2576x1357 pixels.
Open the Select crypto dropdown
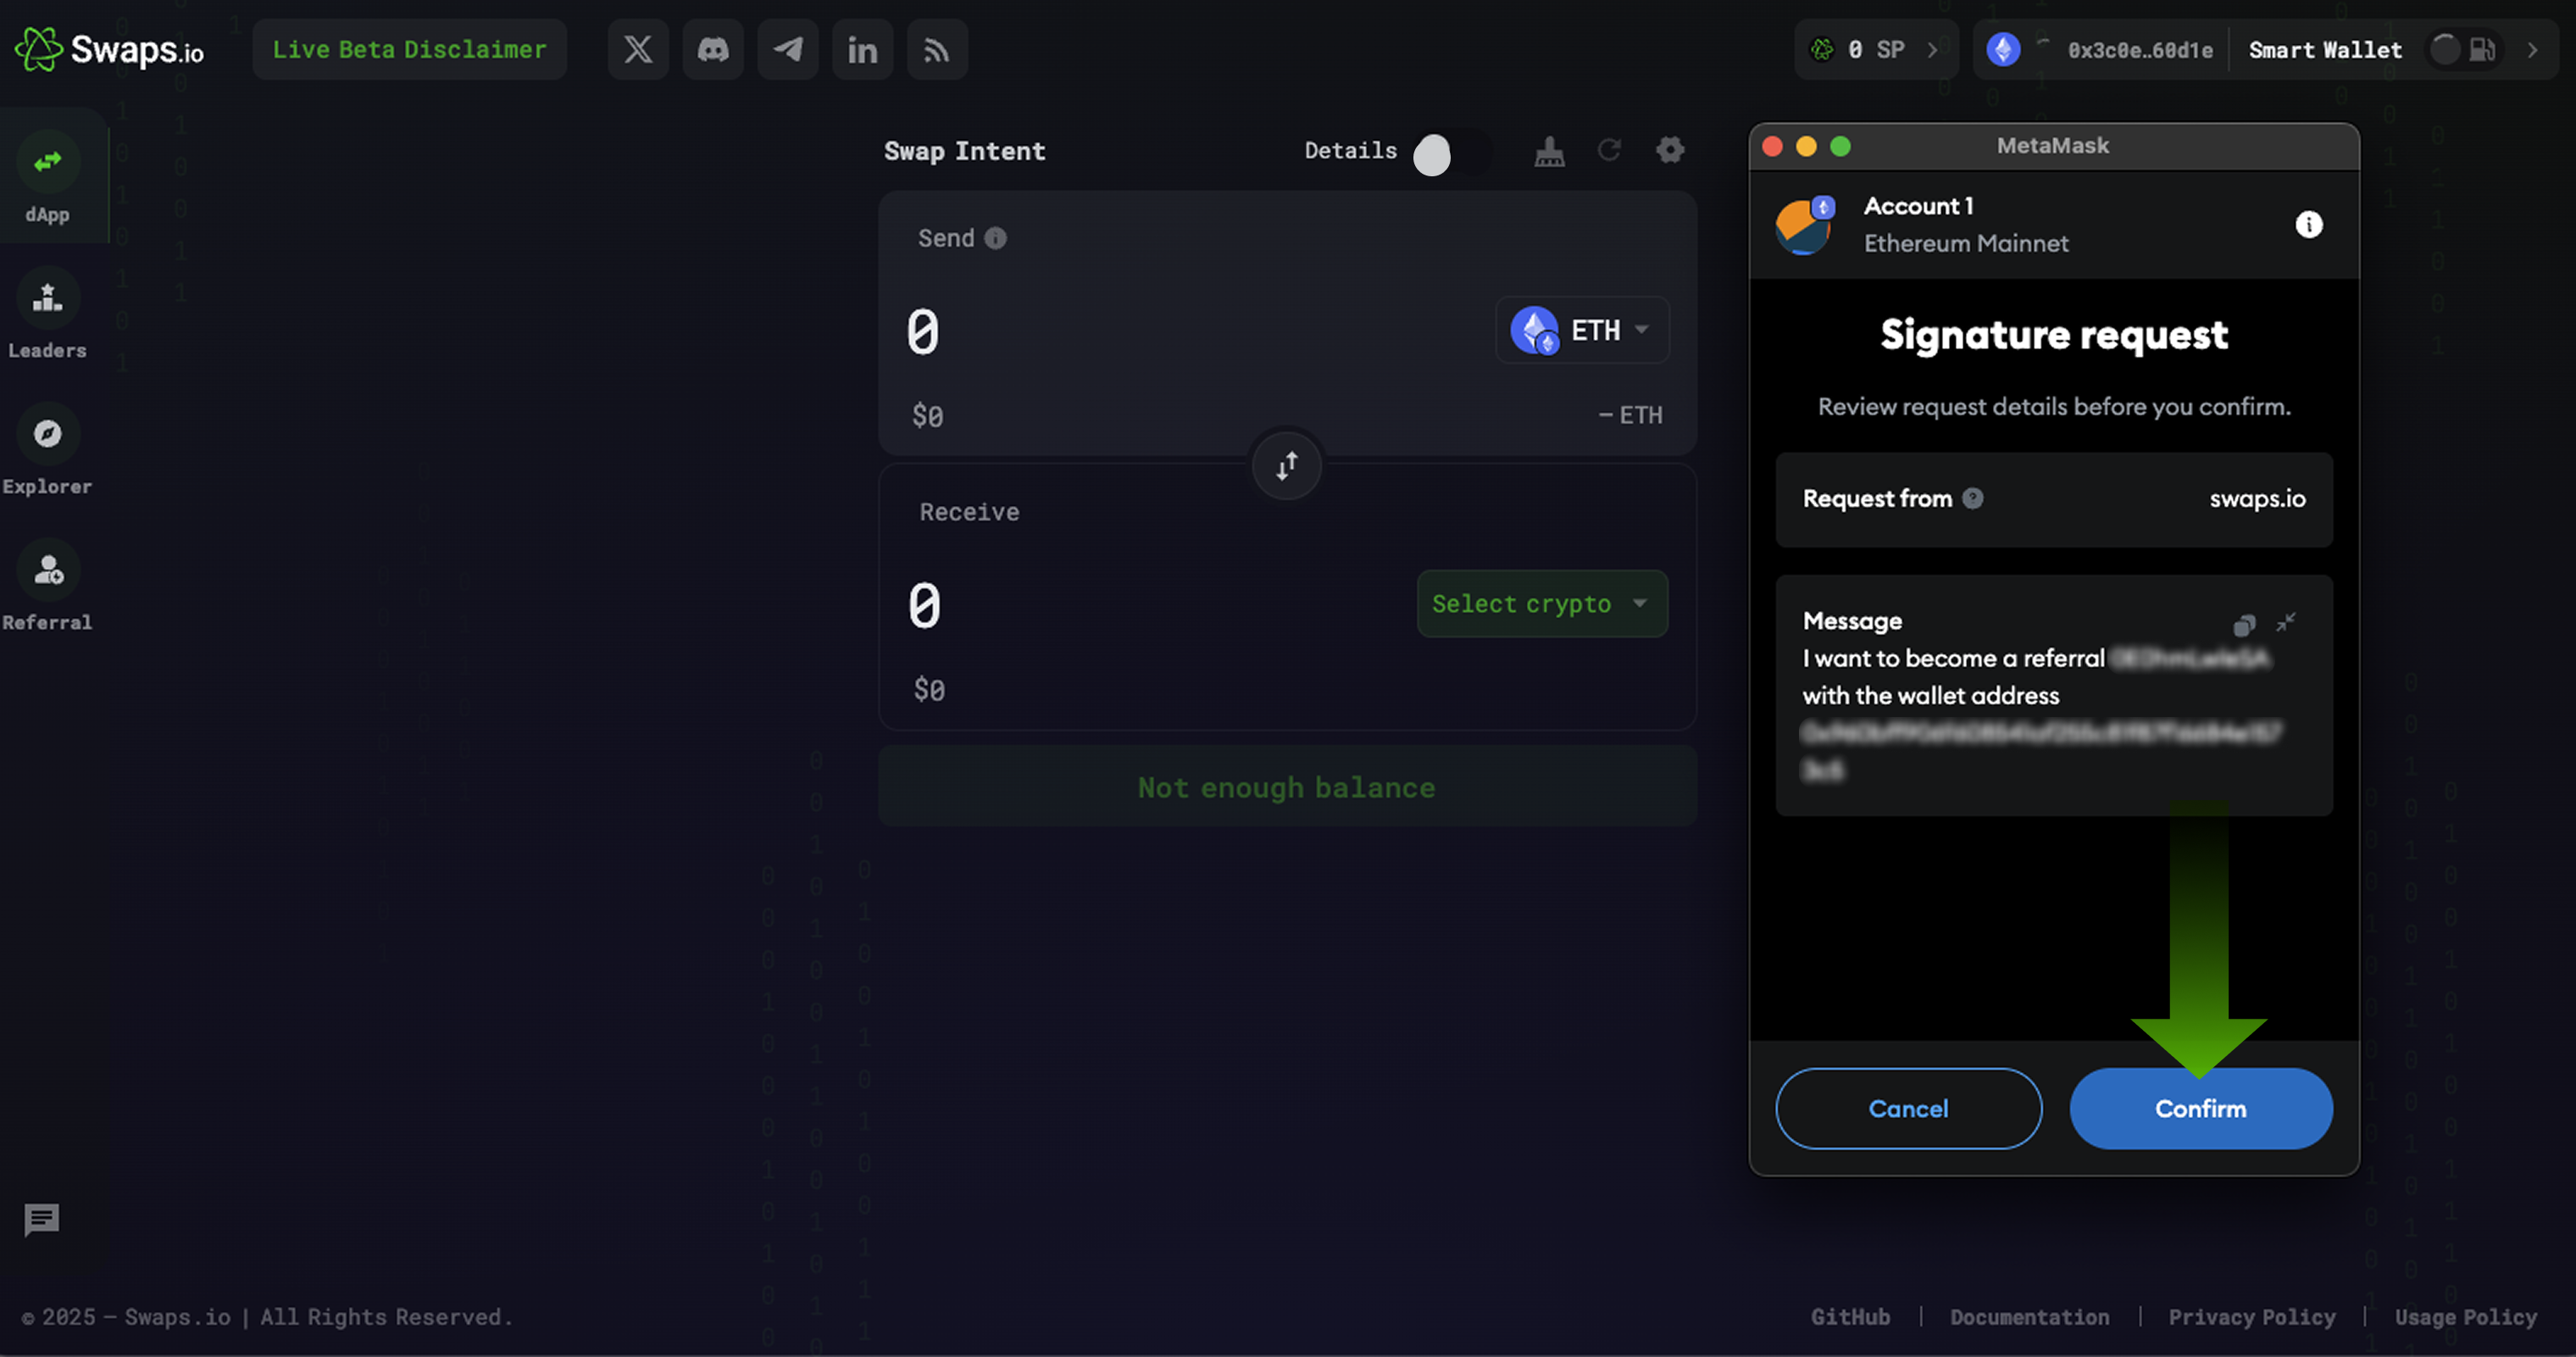[x=1542, y=603]
